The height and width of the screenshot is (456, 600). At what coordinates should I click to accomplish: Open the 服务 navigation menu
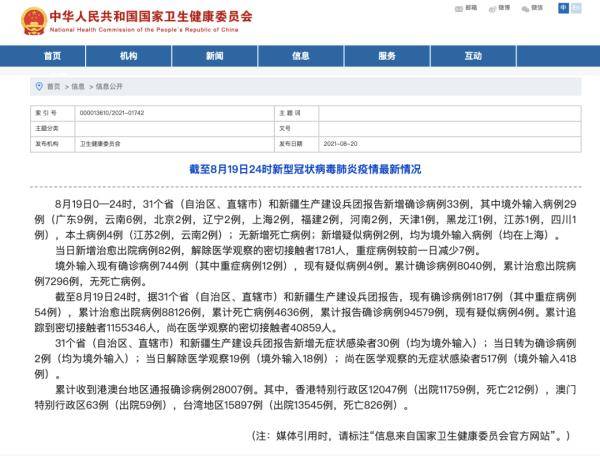386,55
